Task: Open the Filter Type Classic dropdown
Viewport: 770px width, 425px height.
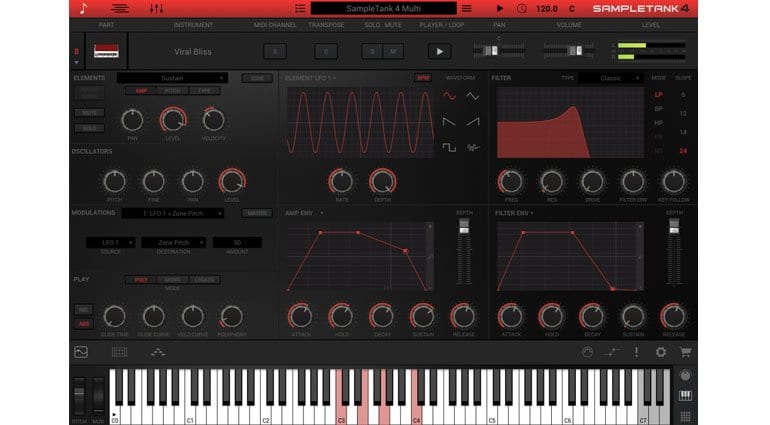Action: [x=611, y=78]
